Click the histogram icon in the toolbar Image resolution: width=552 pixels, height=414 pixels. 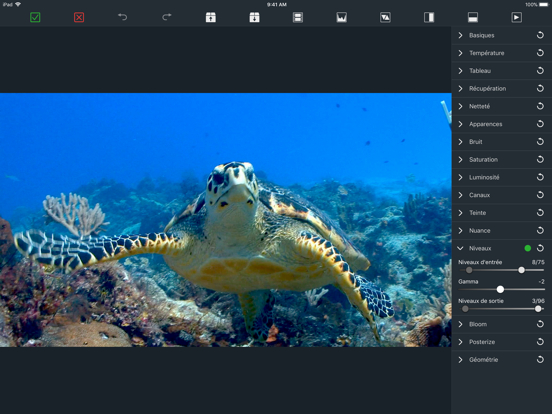341,17
